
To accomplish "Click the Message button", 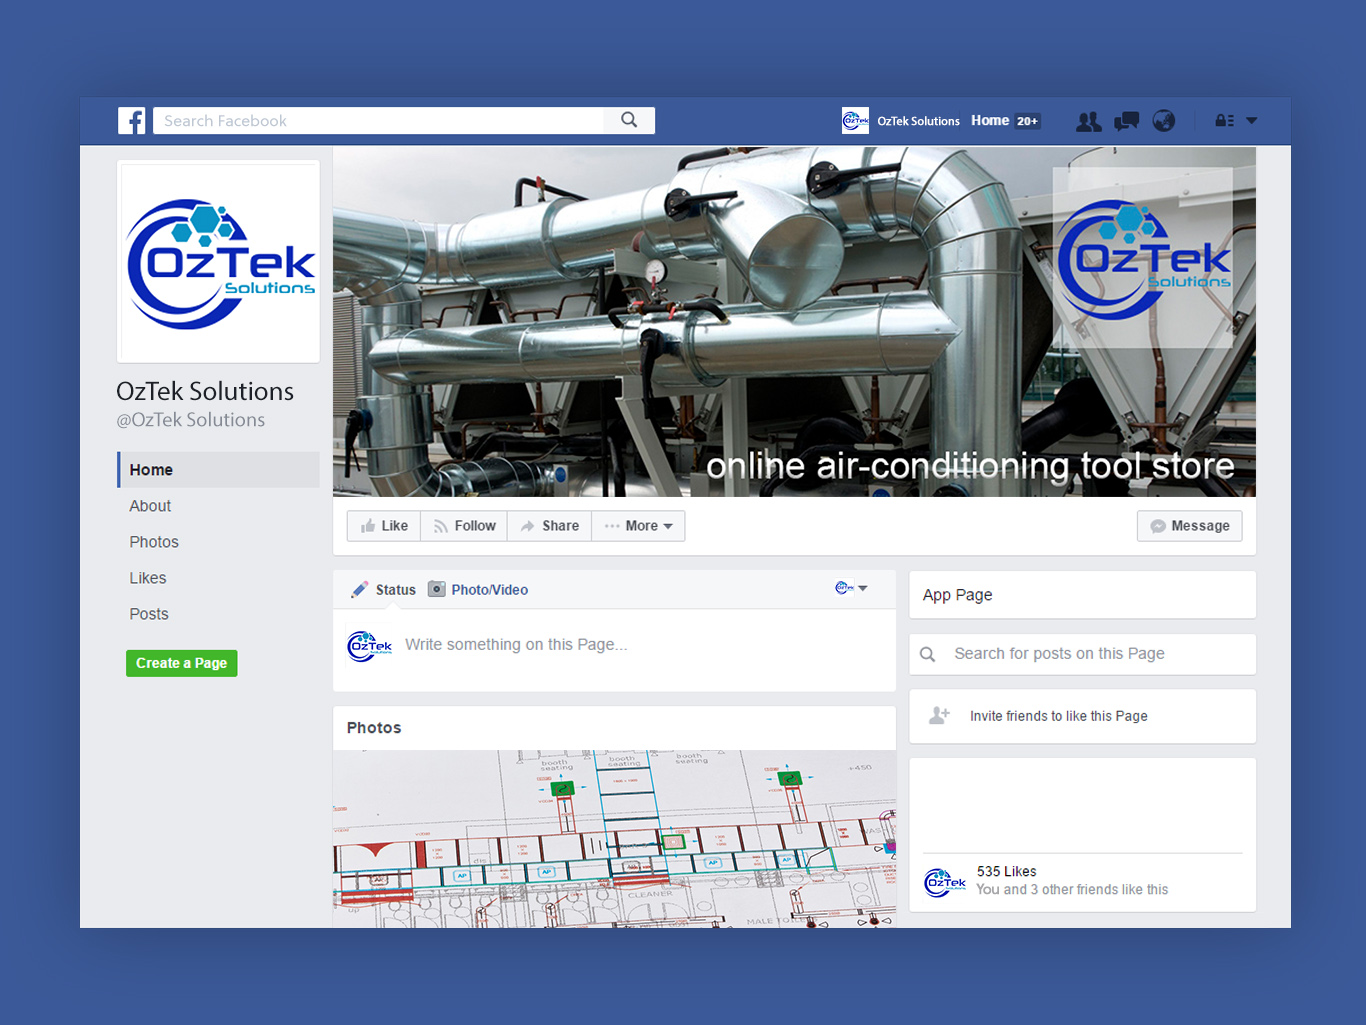I will [1190, 526].
